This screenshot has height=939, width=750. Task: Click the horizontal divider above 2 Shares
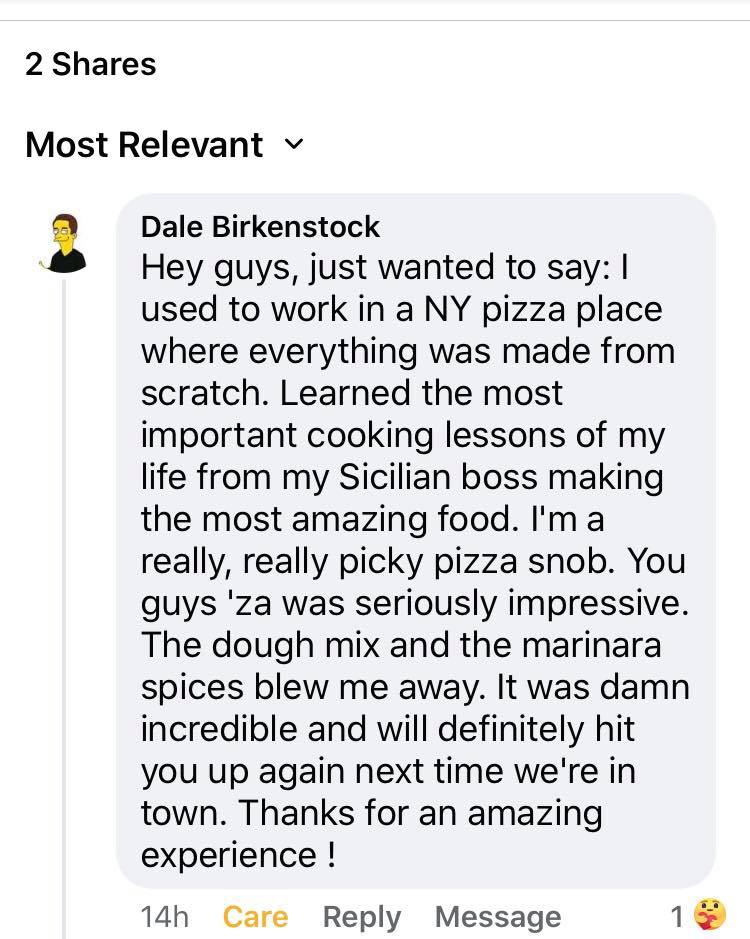pyautogui.click(x=375, y=21)
